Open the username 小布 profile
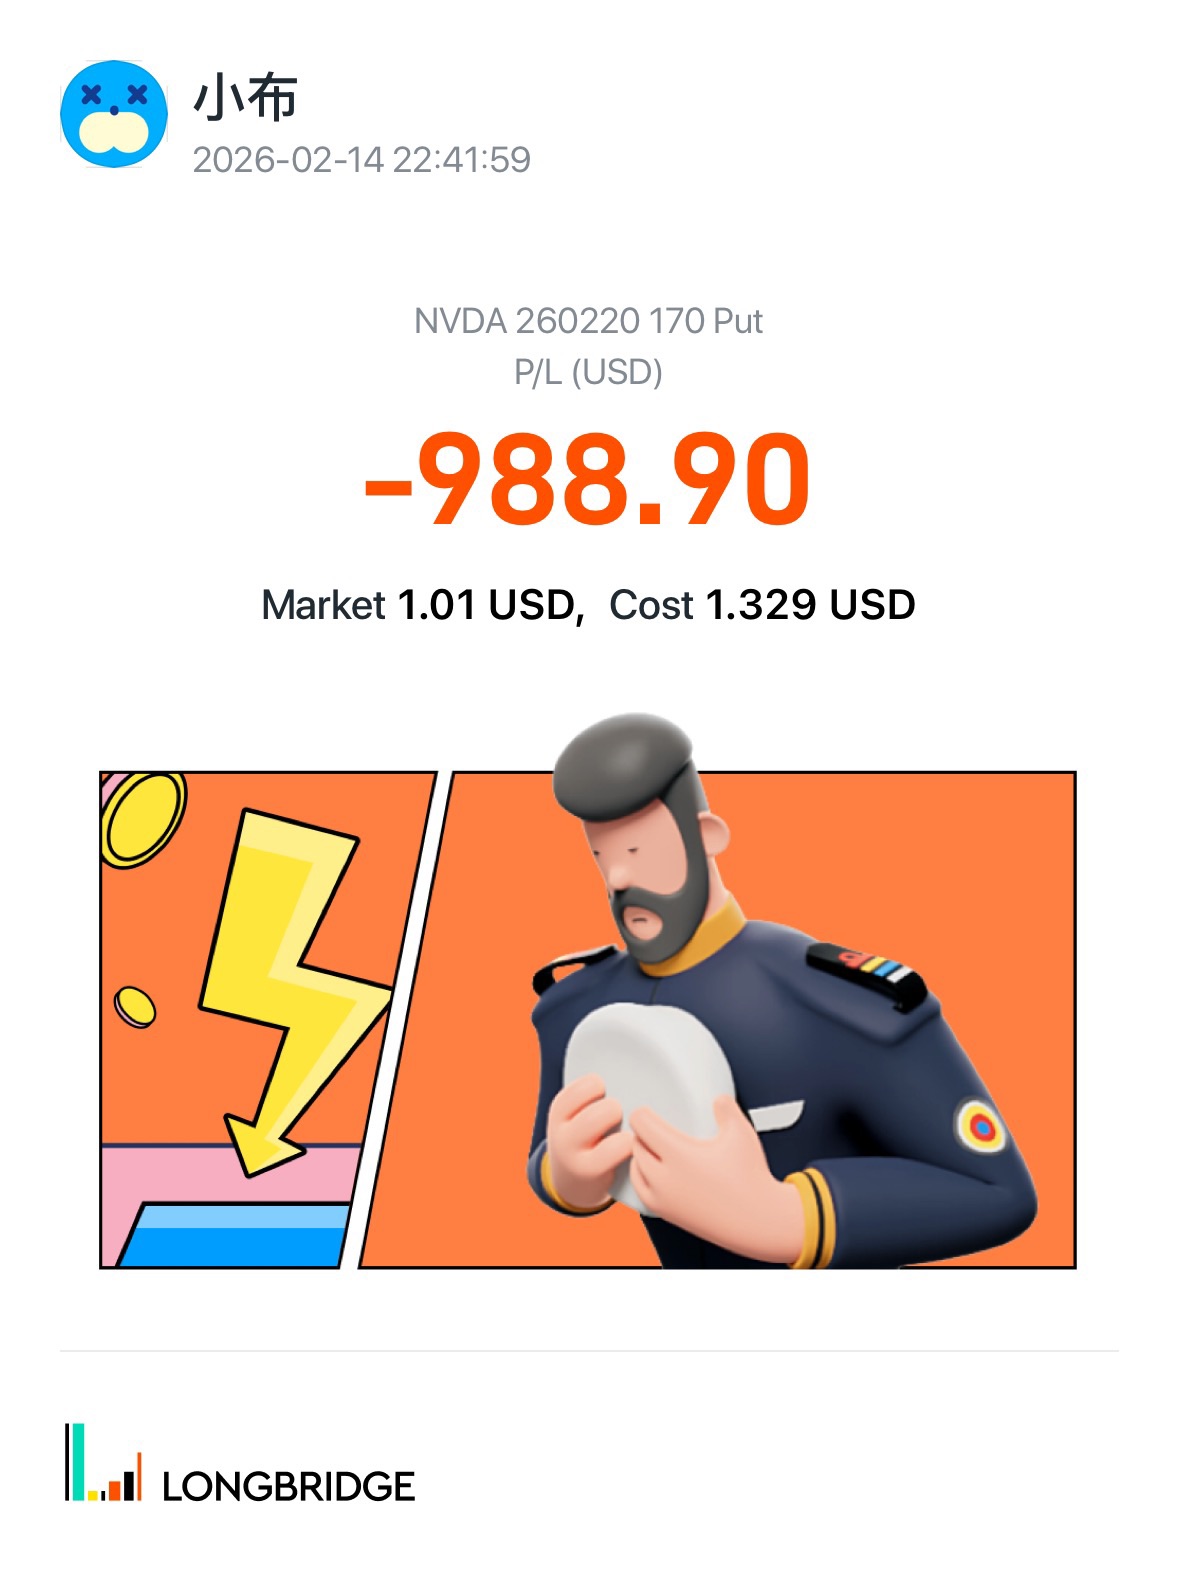 pyautogui.click(x=245, y=98)
